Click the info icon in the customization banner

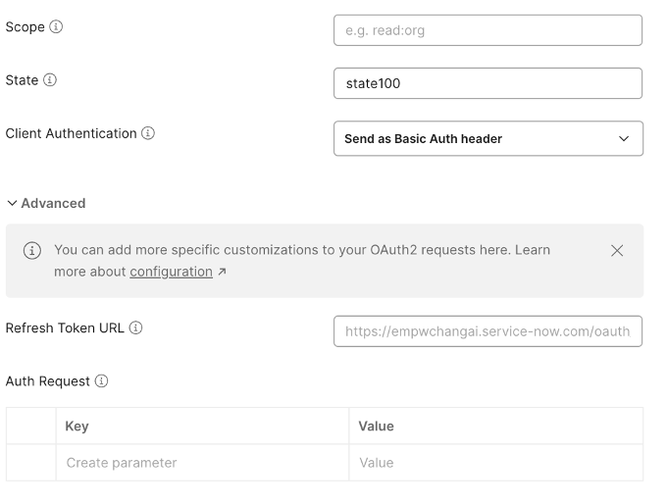click(32, 250)
